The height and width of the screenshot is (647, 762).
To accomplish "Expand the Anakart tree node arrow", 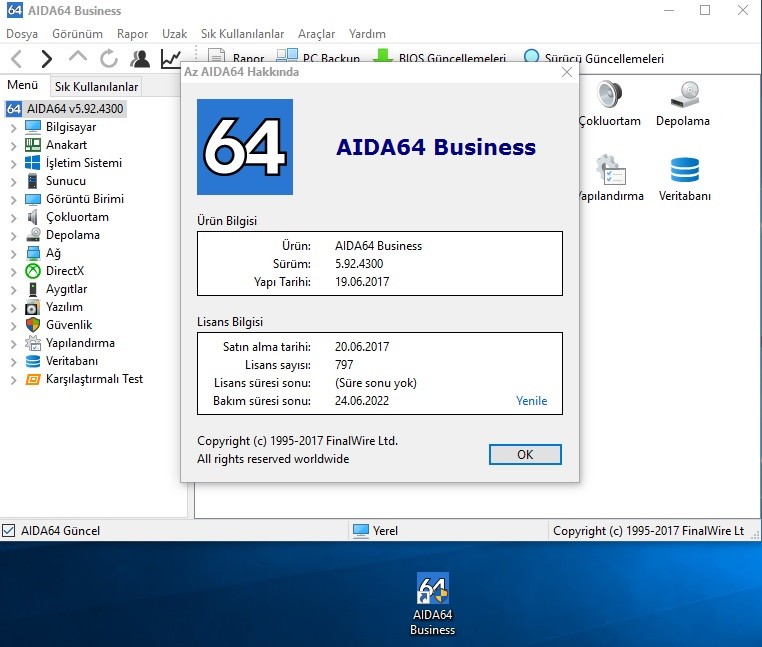I will [x=14, y=146].
